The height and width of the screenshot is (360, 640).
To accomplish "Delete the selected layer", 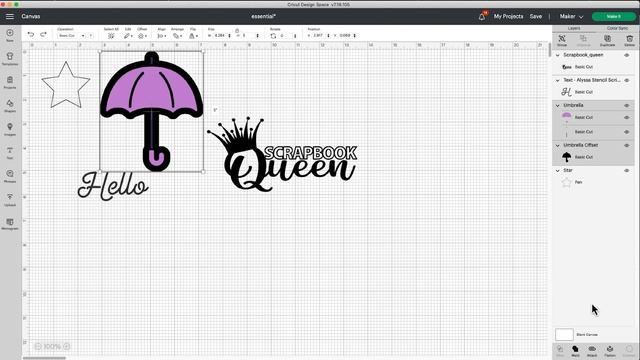I will point(629,40).
